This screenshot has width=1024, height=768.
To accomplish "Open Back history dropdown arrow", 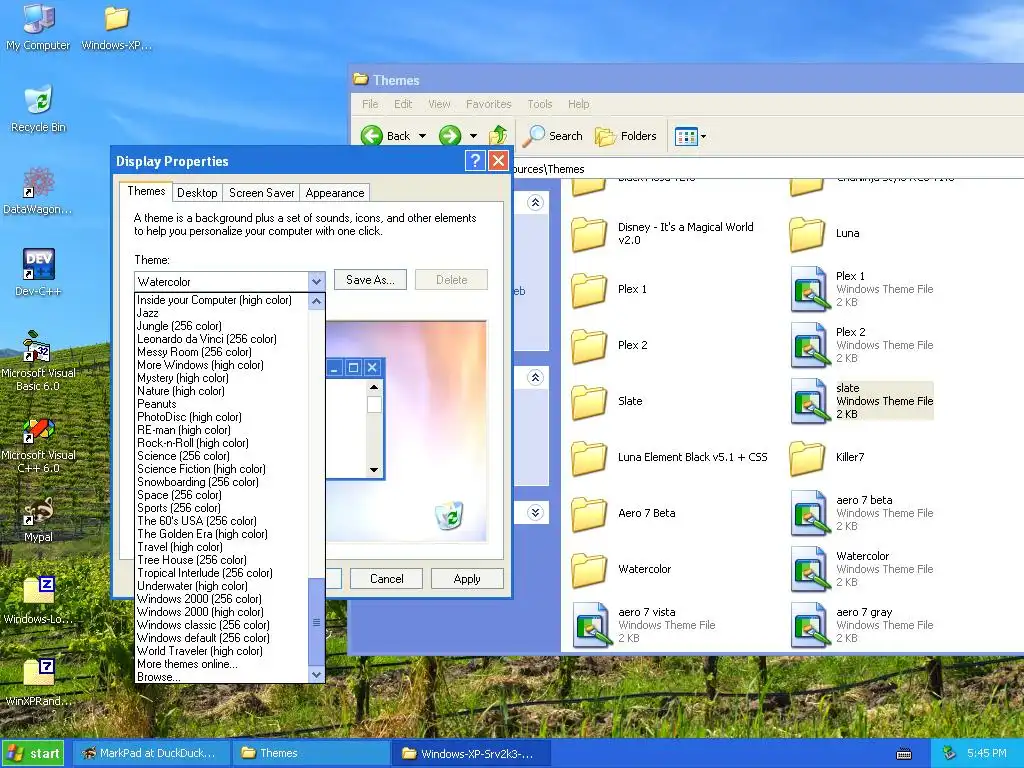I will (423, 136).
